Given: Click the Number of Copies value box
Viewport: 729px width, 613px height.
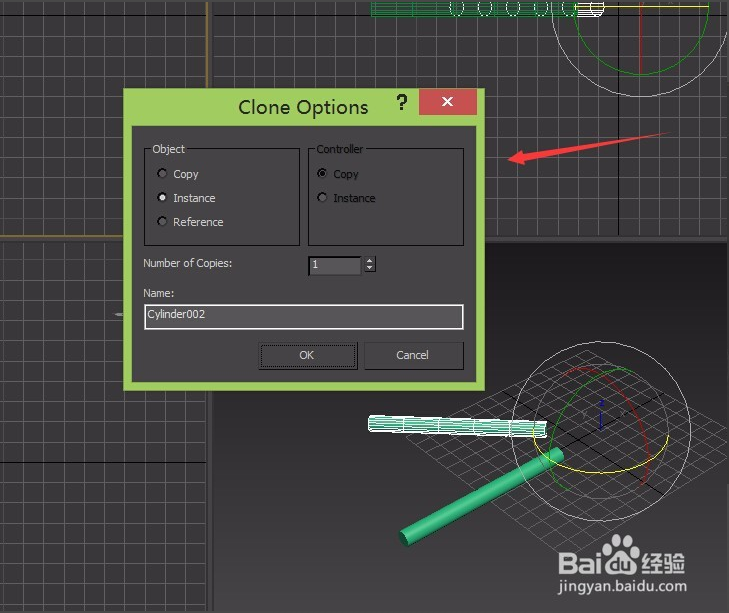Looking at the screenshot, I should tap(334, 265).
